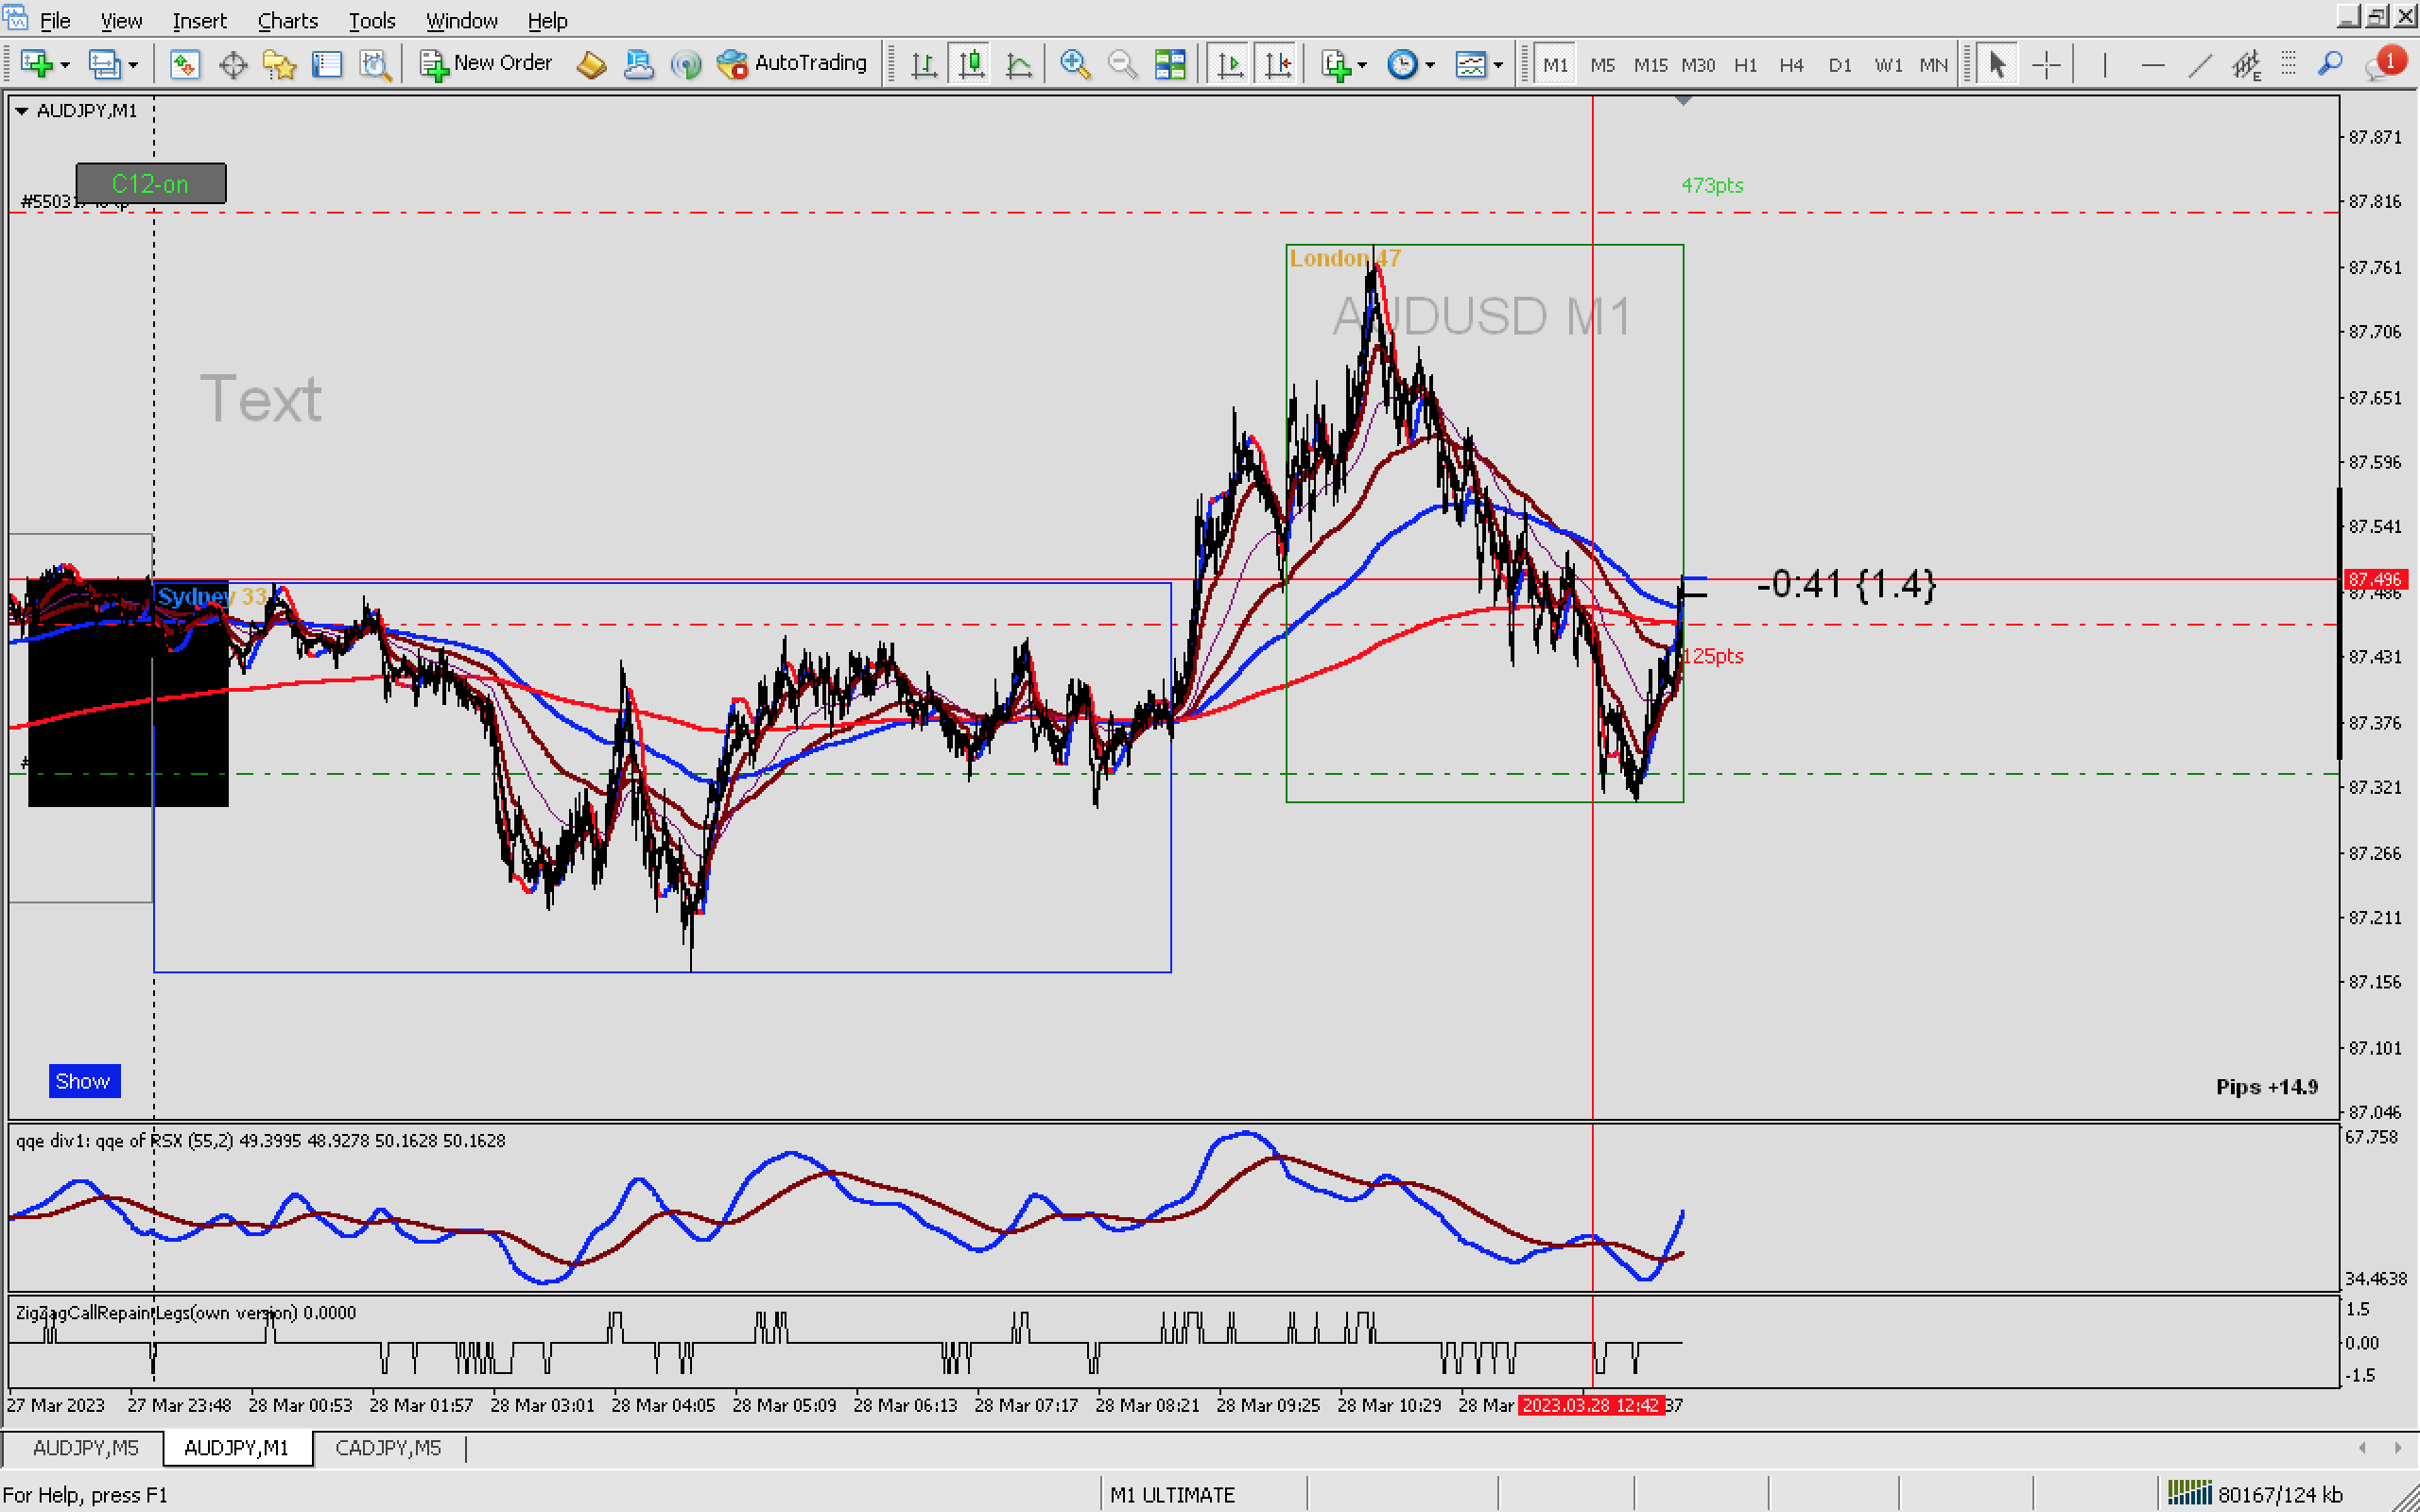The width and height of the screenshot is (2420, 1512).
Task: Open the Data Window crosshair target icon
Action: 232,65
